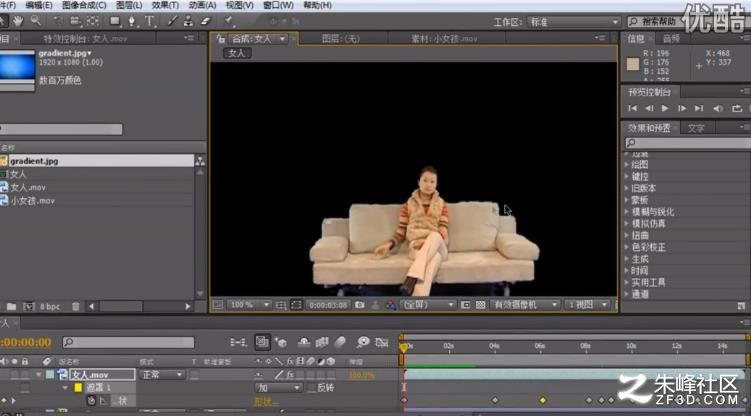
Task: Open the 100 % magnification dropdown
Action: click(250, 305)
